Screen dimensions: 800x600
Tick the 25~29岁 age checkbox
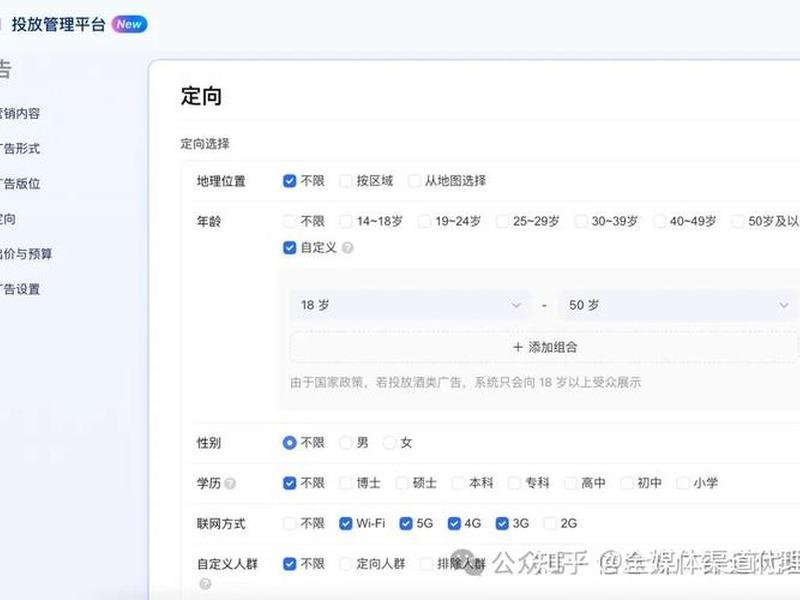502,221
